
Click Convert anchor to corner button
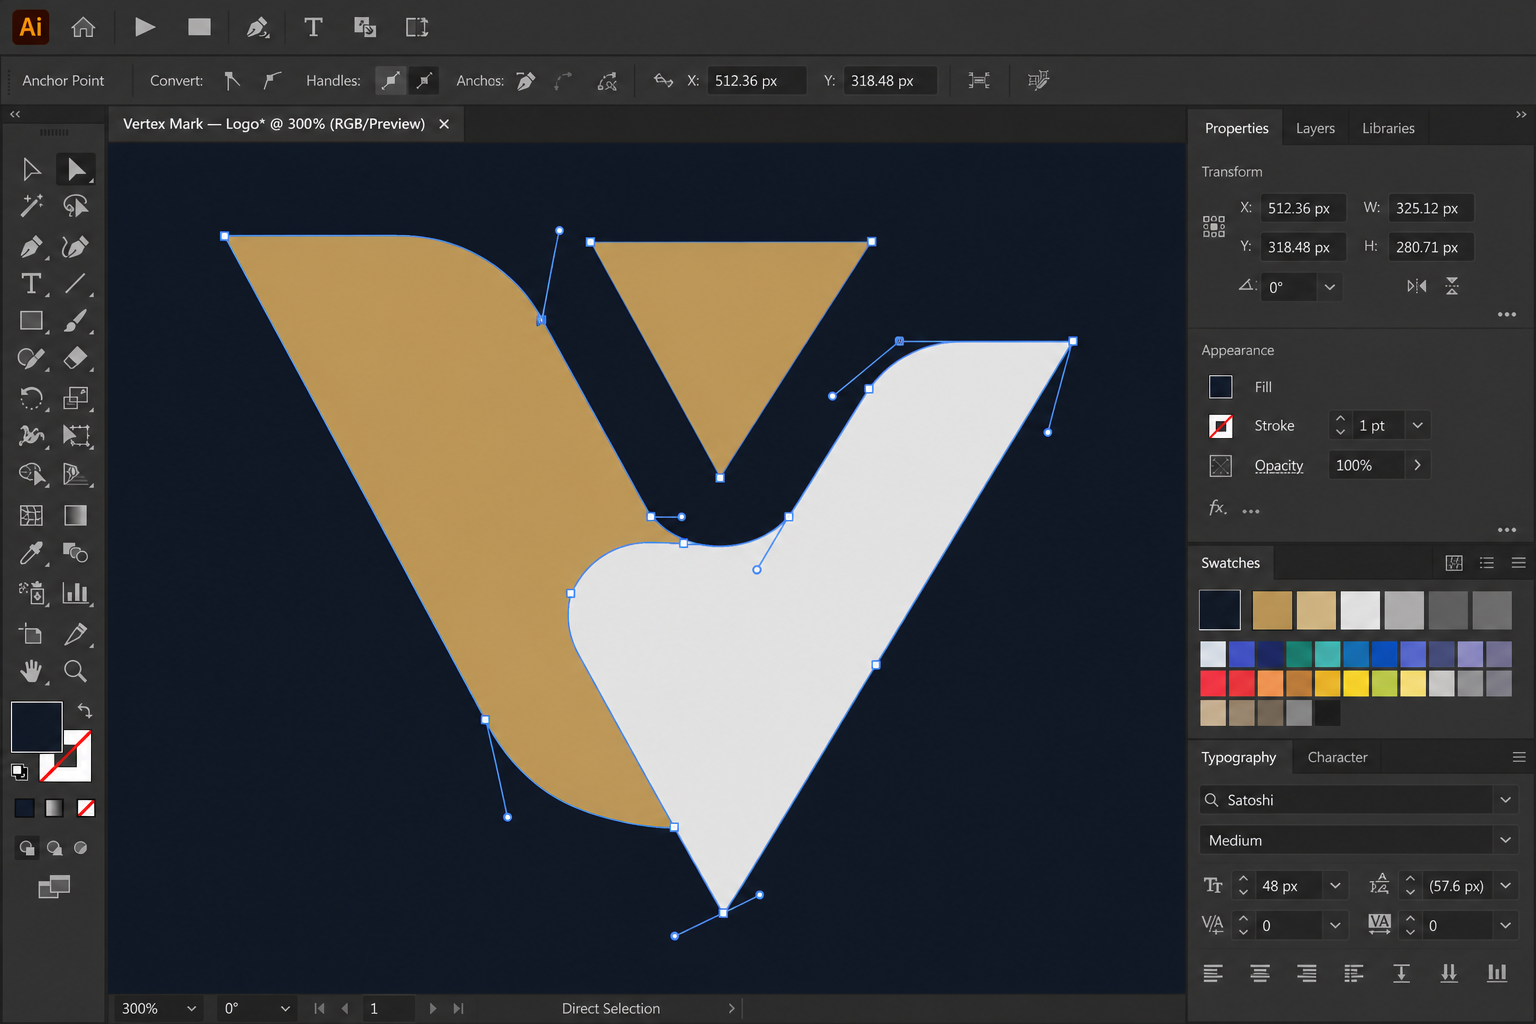tap(231, 81)
